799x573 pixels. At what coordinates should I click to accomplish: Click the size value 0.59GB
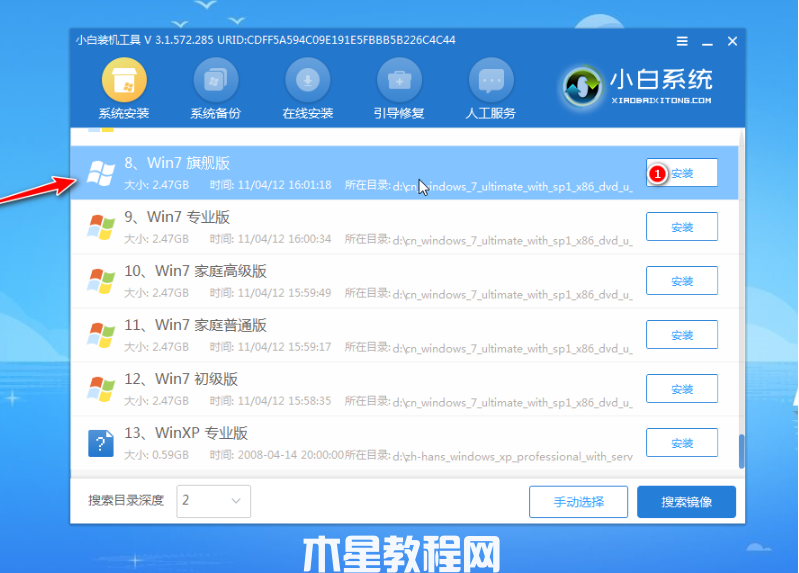click(x=170, y=455)
